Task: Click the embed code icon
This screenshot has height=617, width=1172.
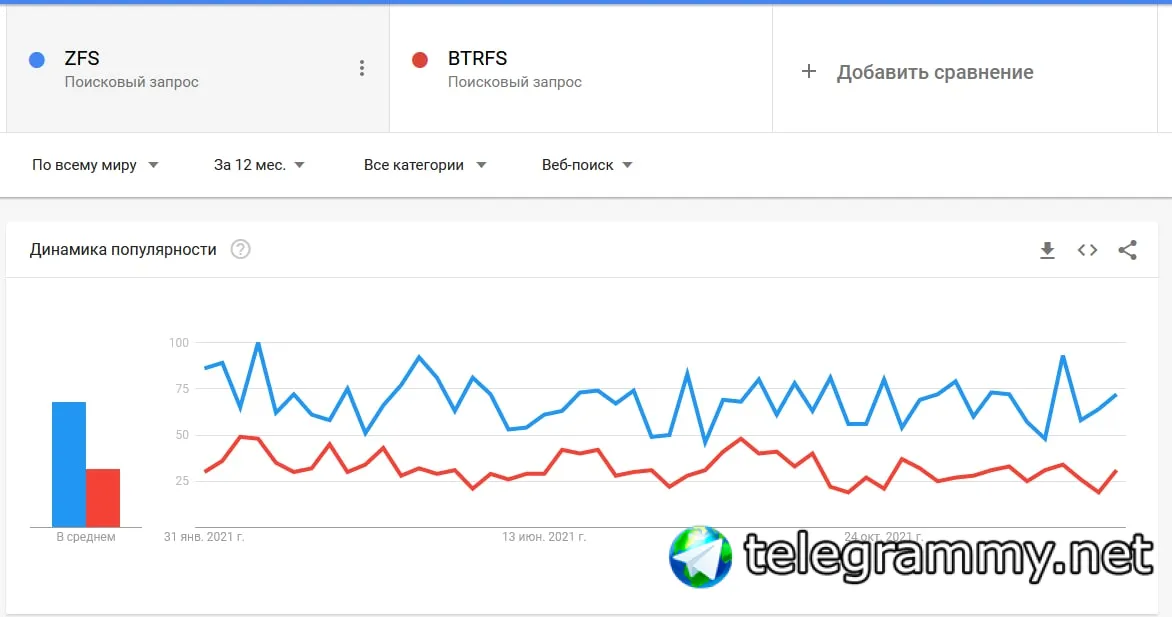Action: tap(1087, 250)
